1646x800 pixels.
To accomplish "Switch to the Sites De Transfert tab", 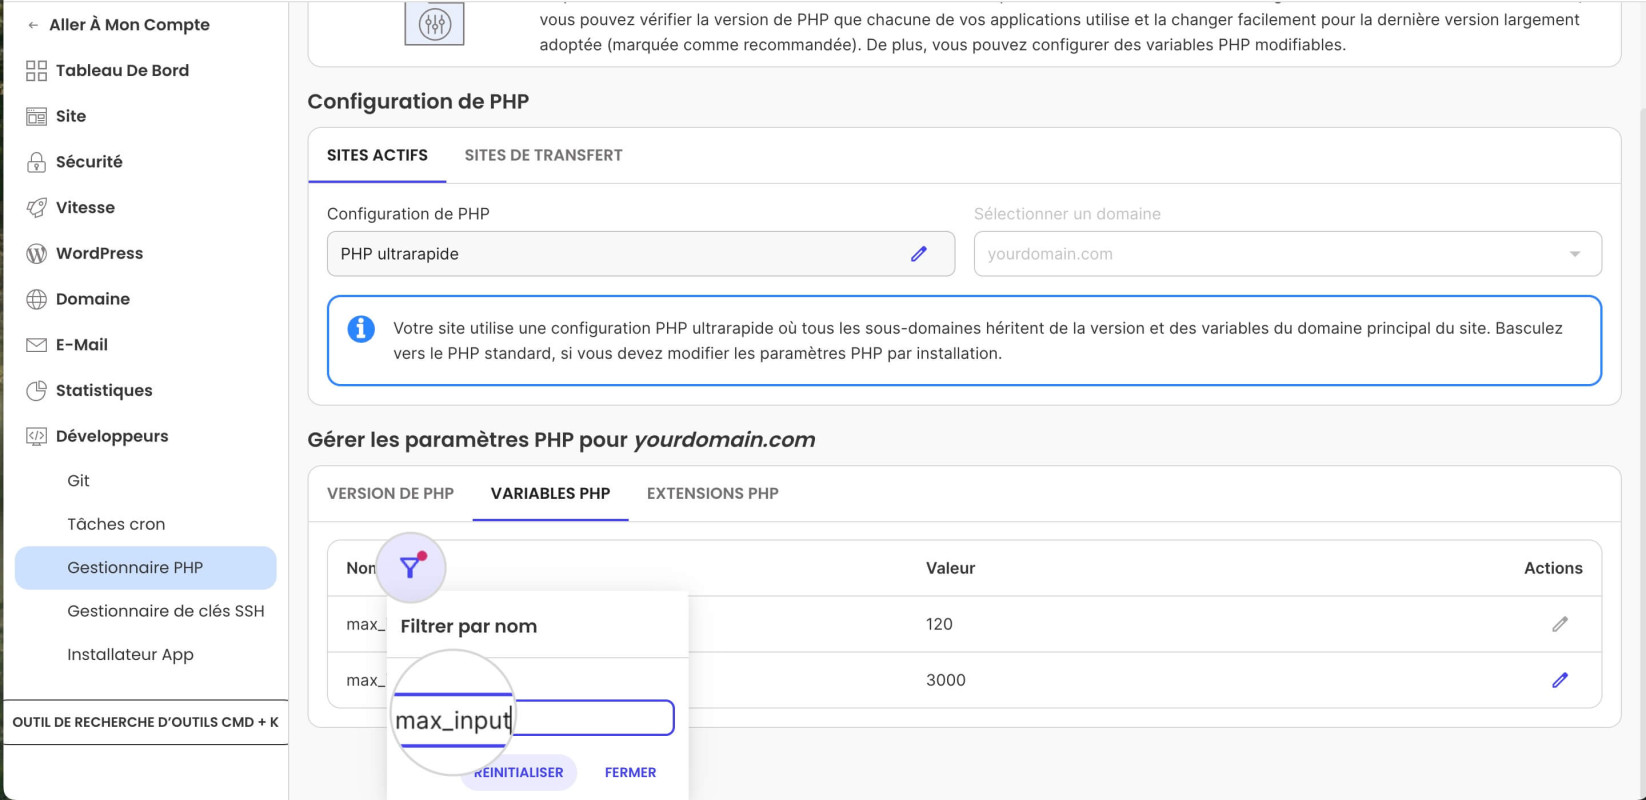I will point(543,155).
